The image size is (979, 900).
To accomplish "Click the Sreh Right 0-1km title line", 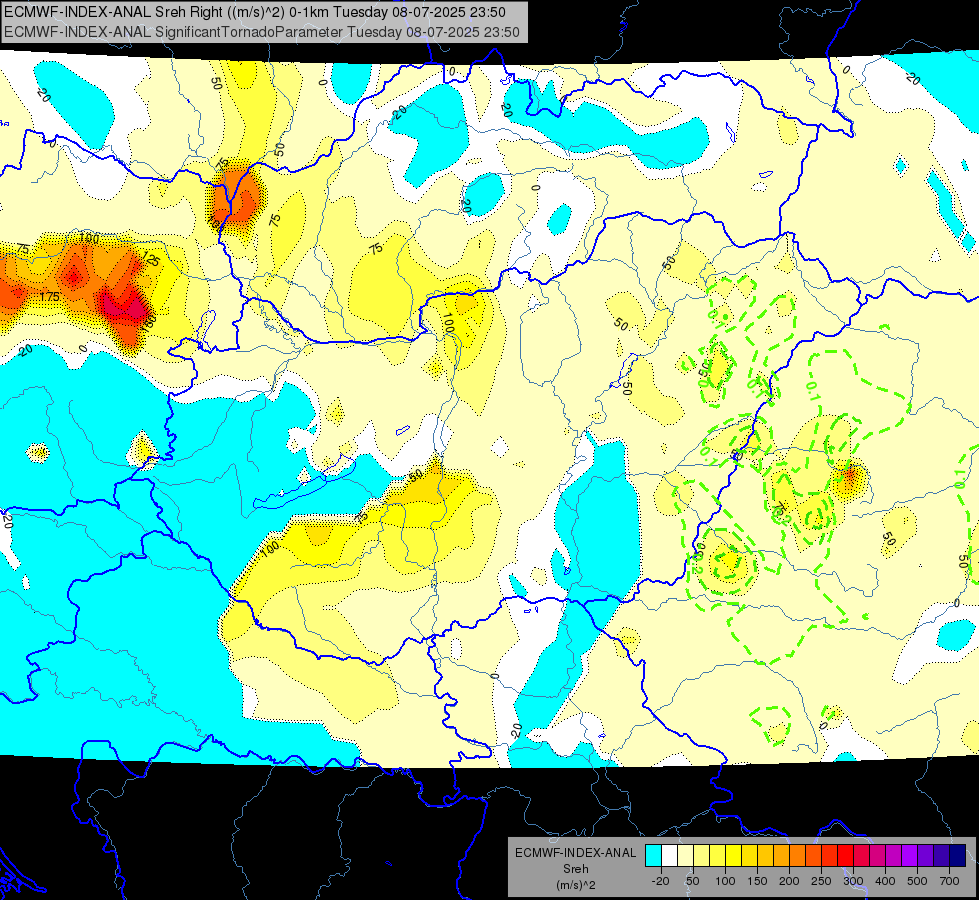I will coord(255,12).
